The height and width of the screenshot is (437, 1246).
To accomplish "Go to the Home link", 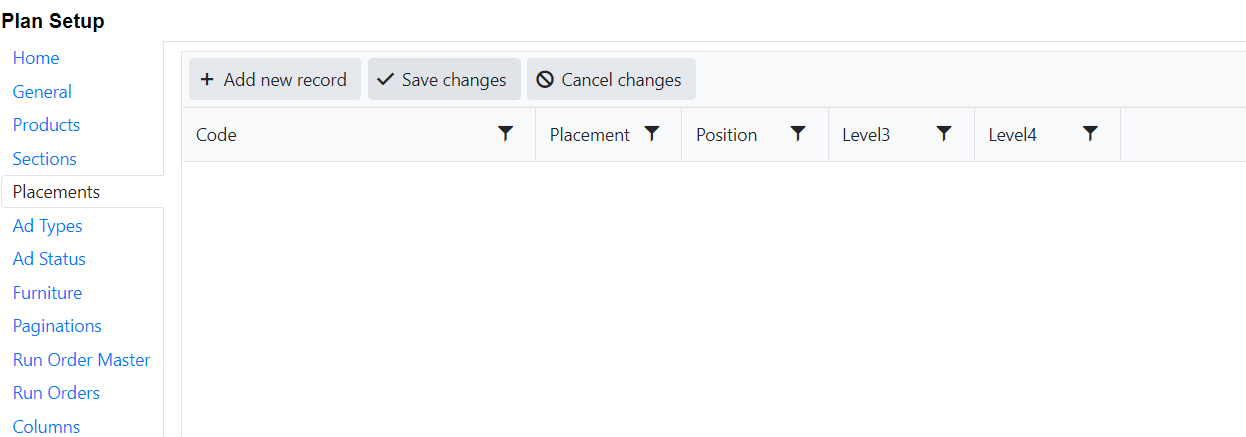I will pos(36,58).
